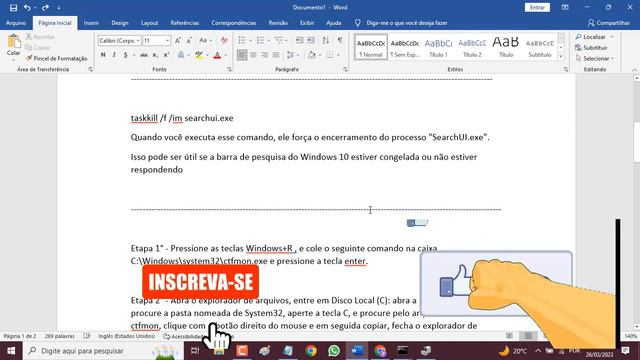This screenshot has height=360, width=640.
Task: Apply the Título 1 style
Action: (438, 47)
